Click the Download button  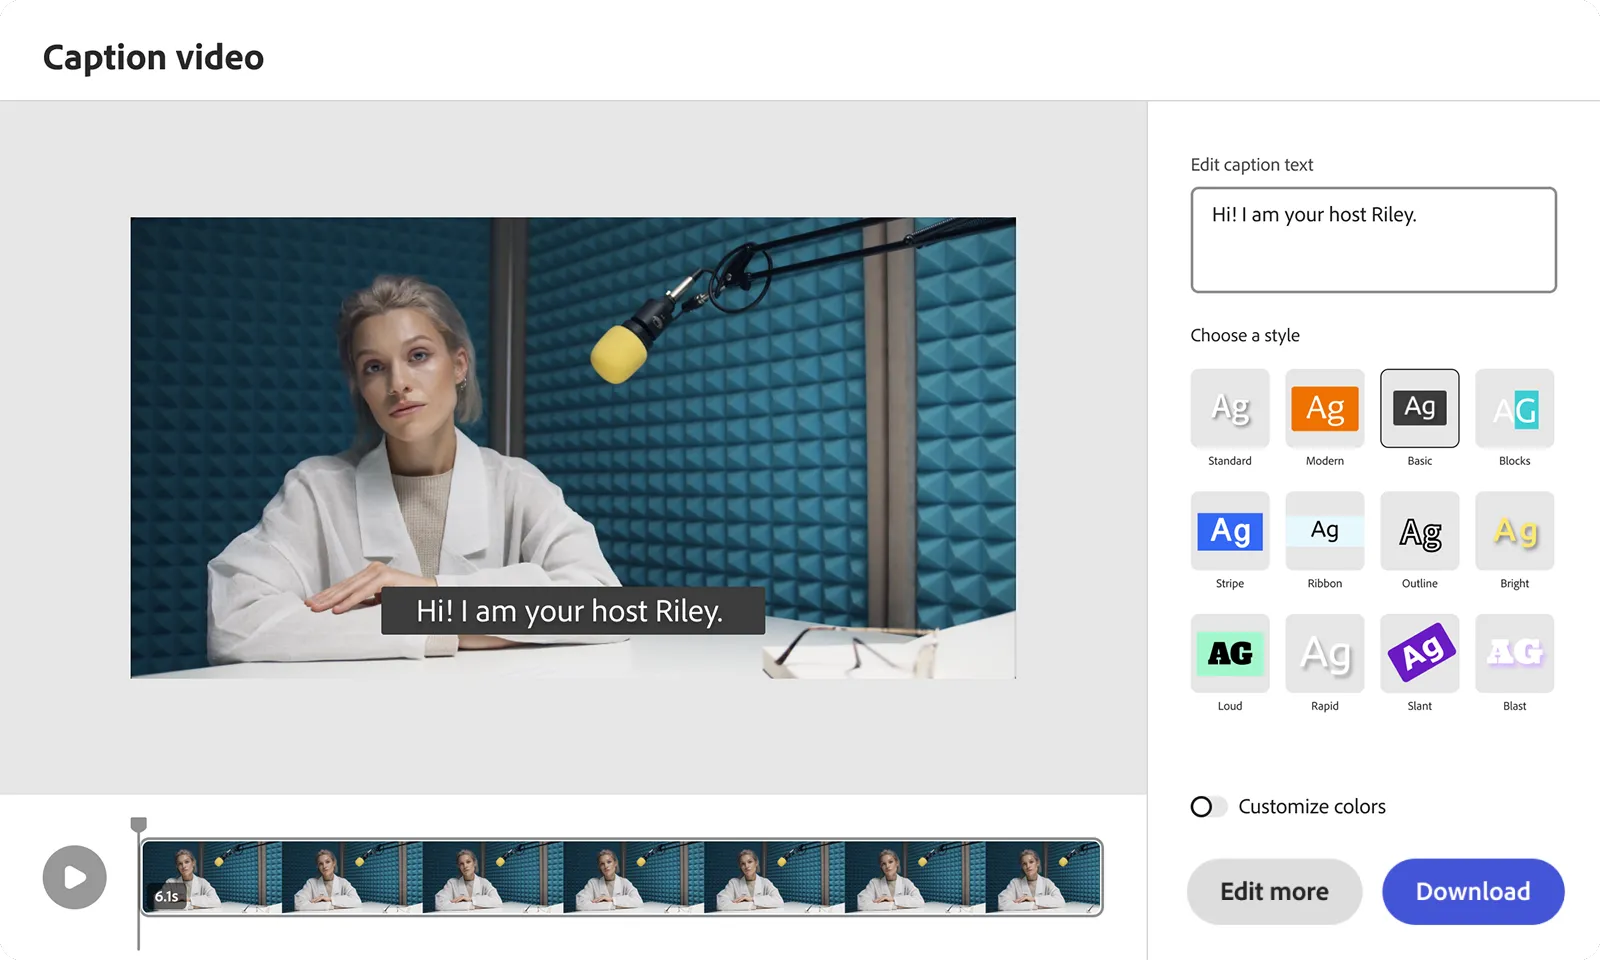click(1472, 891)
